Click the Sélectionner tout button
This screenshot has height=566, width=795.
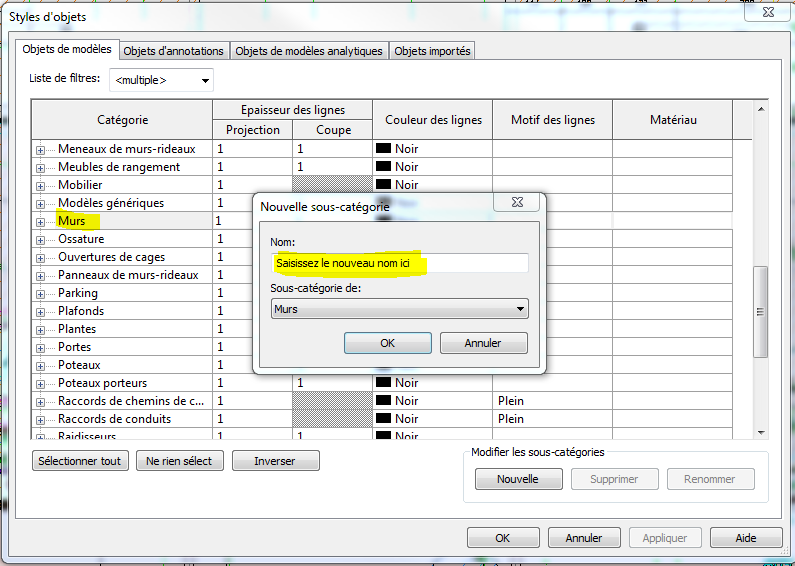(x=80, y=461)
